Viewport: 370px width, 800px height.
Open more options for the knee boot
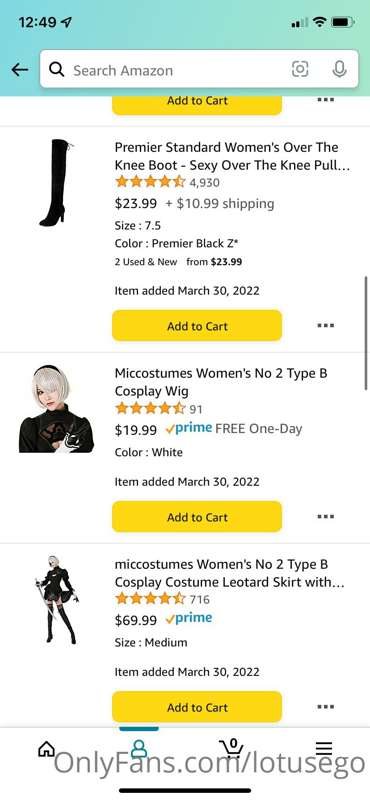point(326,325)
